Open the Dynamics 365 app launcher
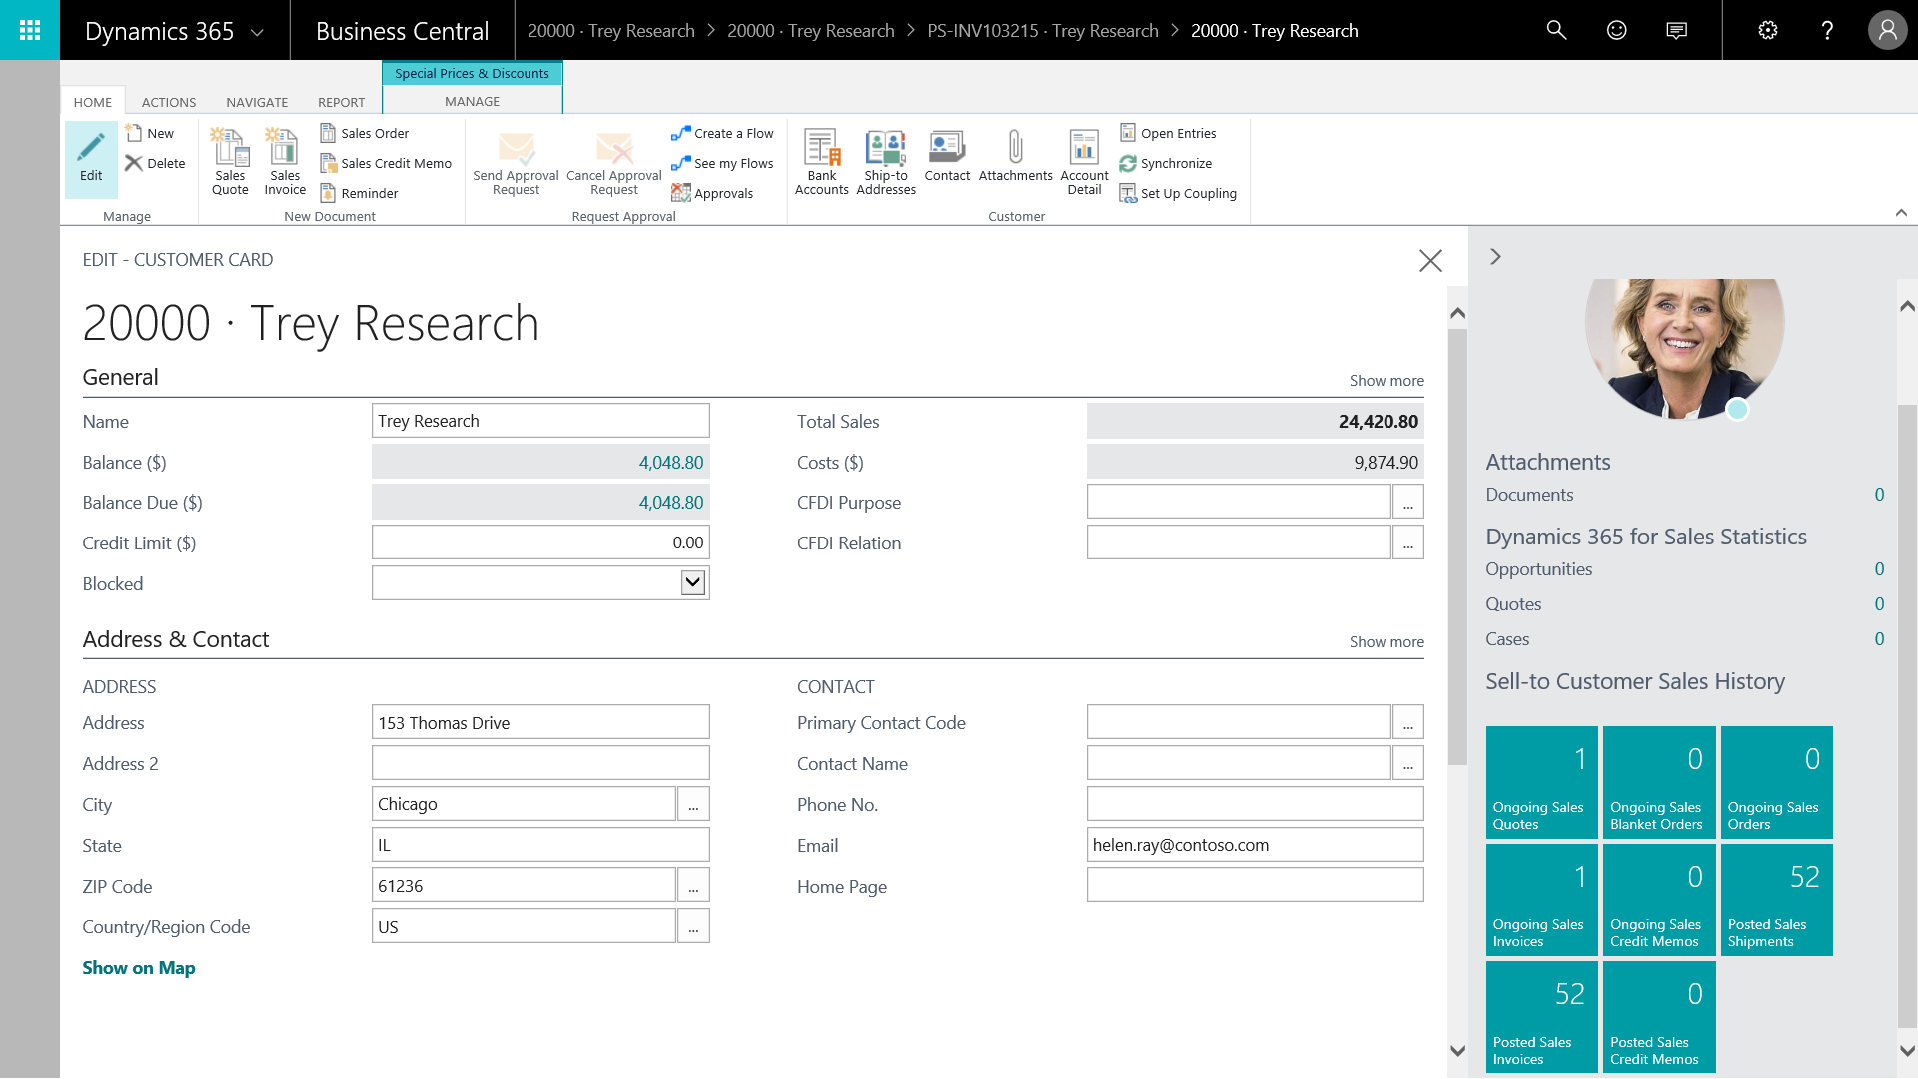Image resolution: width=1918 pixels, height=1079 pixels. click(30, 30)
